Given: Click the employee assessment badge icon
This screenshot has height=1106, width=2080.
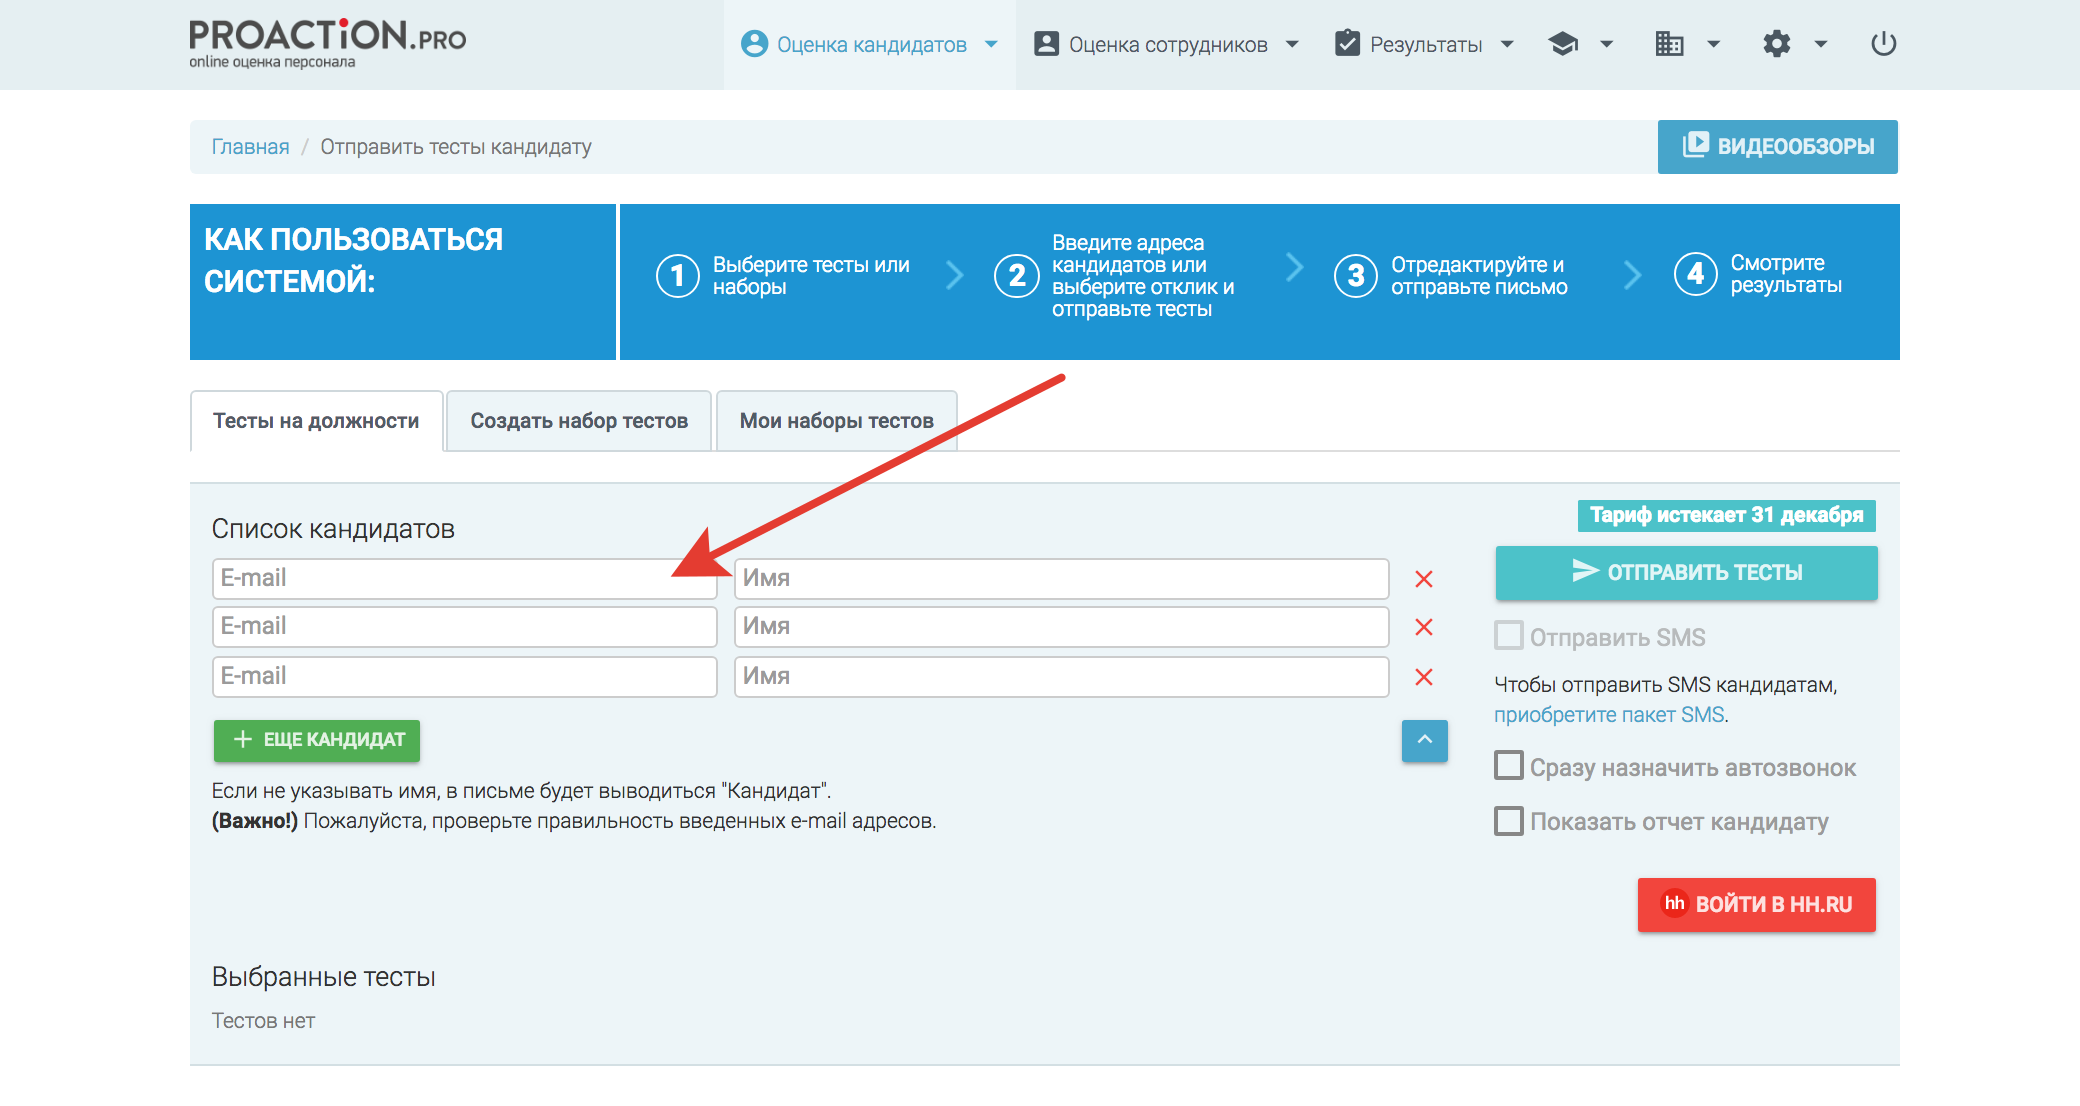Looking at the screenshot, I should point(1046,44).
